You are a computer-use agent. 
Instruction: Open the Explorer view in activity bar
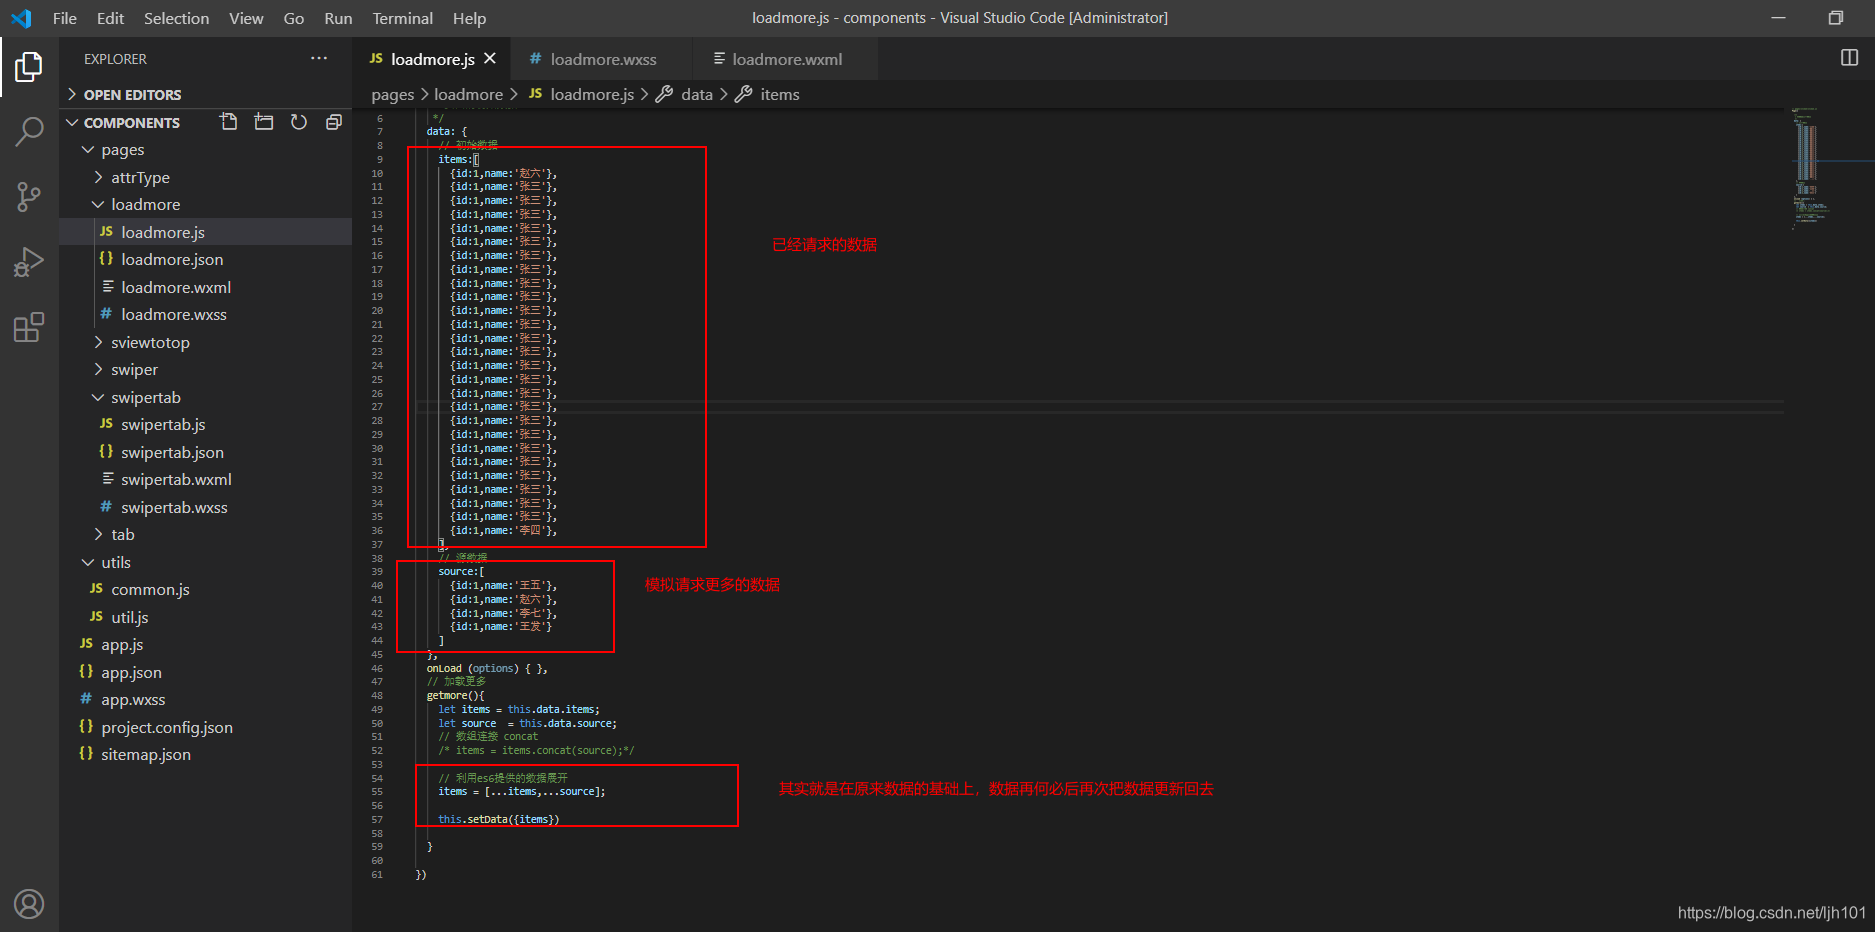[29, 67]
